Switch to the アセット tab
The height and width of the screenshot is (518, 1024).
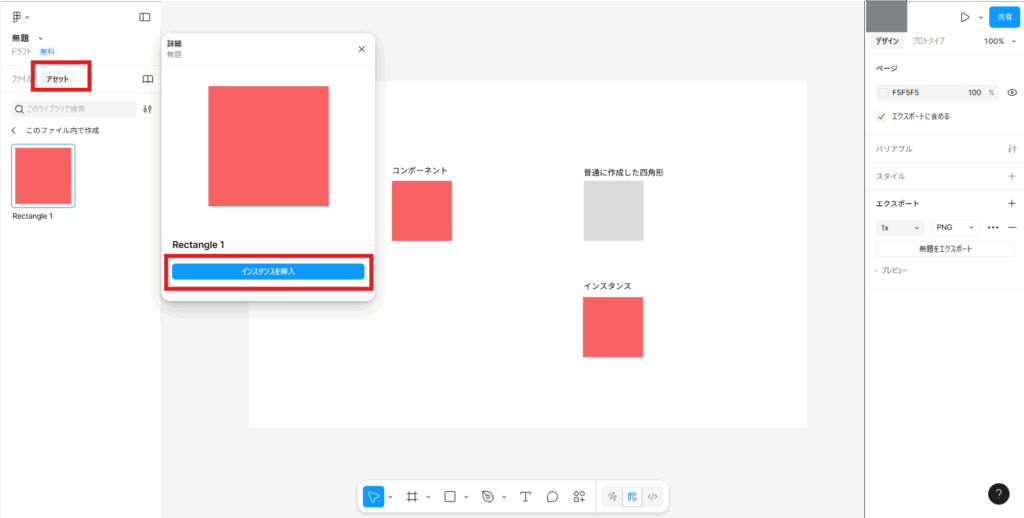point(58,78)
